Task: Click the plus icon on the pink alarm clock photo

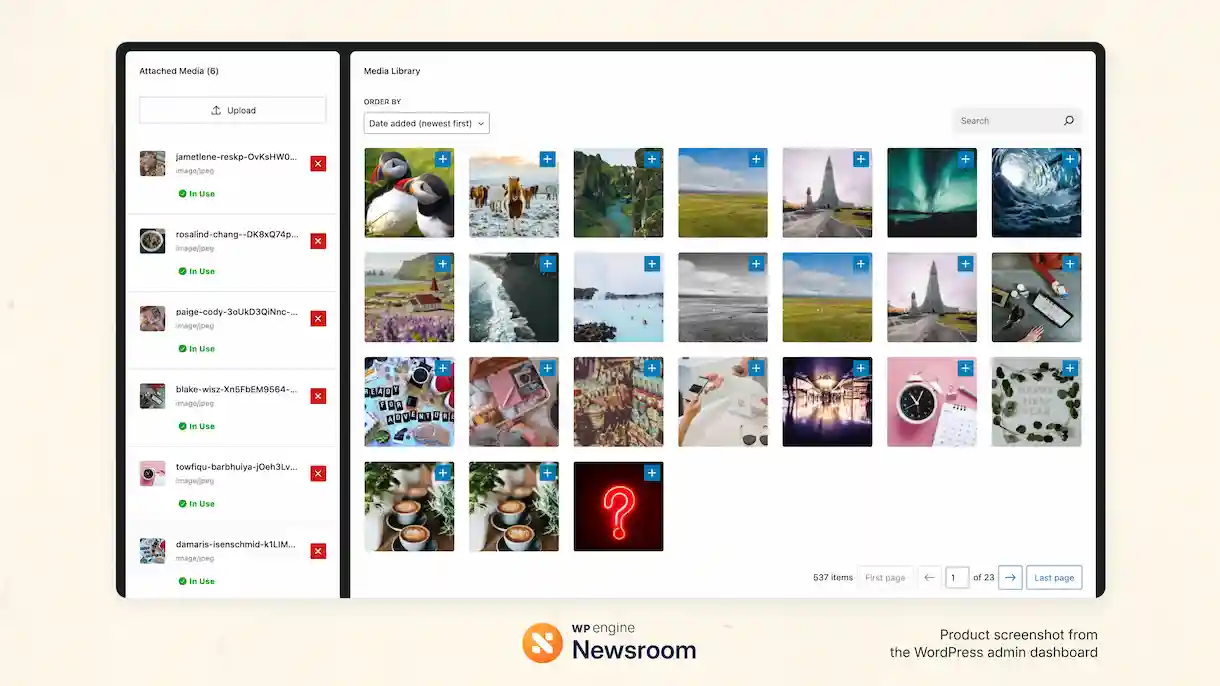Action: 964,368
